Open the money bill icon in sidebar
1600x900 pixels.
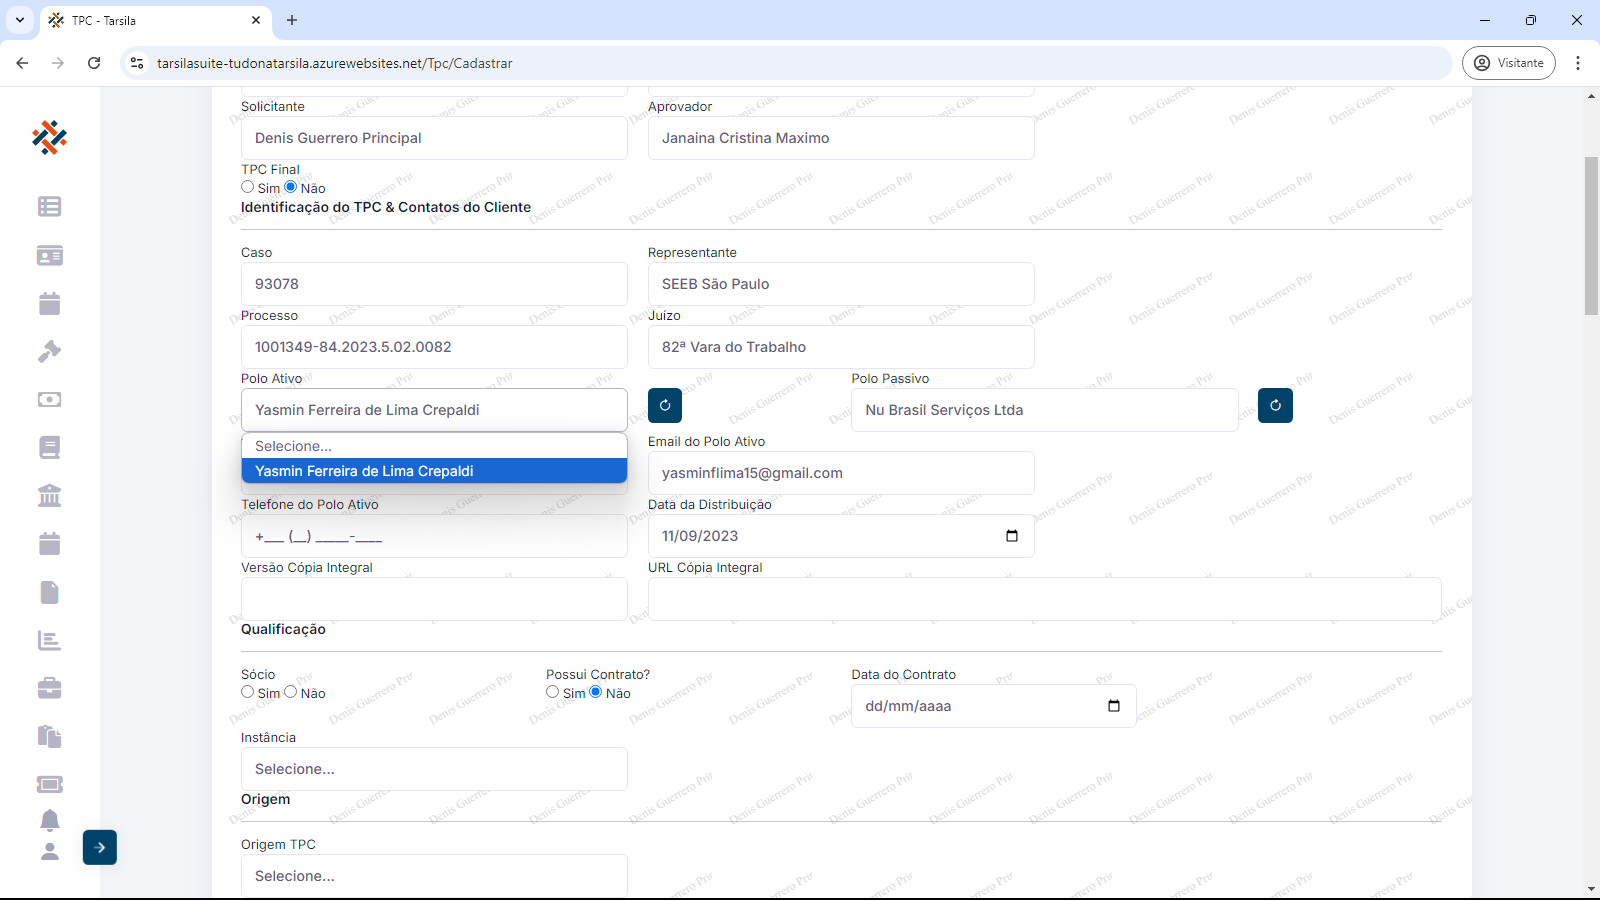point(49,399)
